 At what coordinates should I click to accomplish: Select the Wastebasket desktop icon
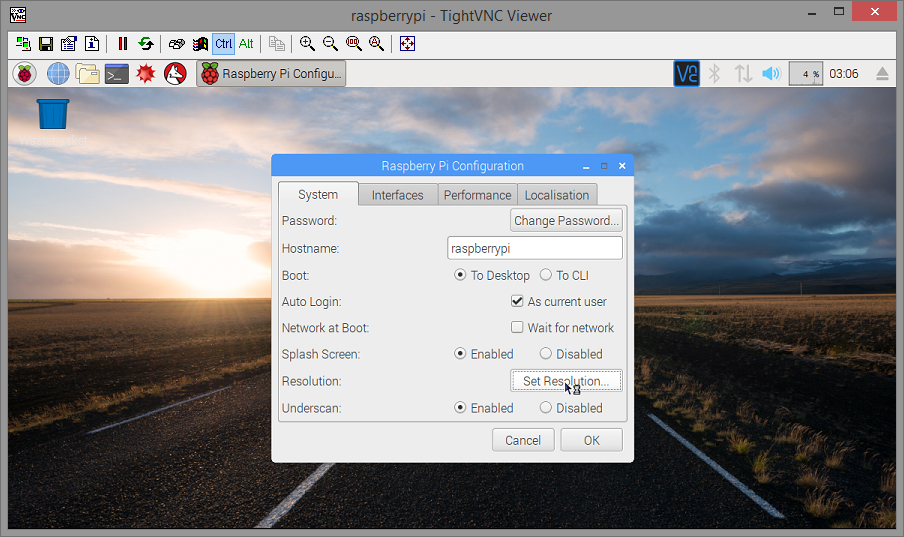[x=53, y=114]
